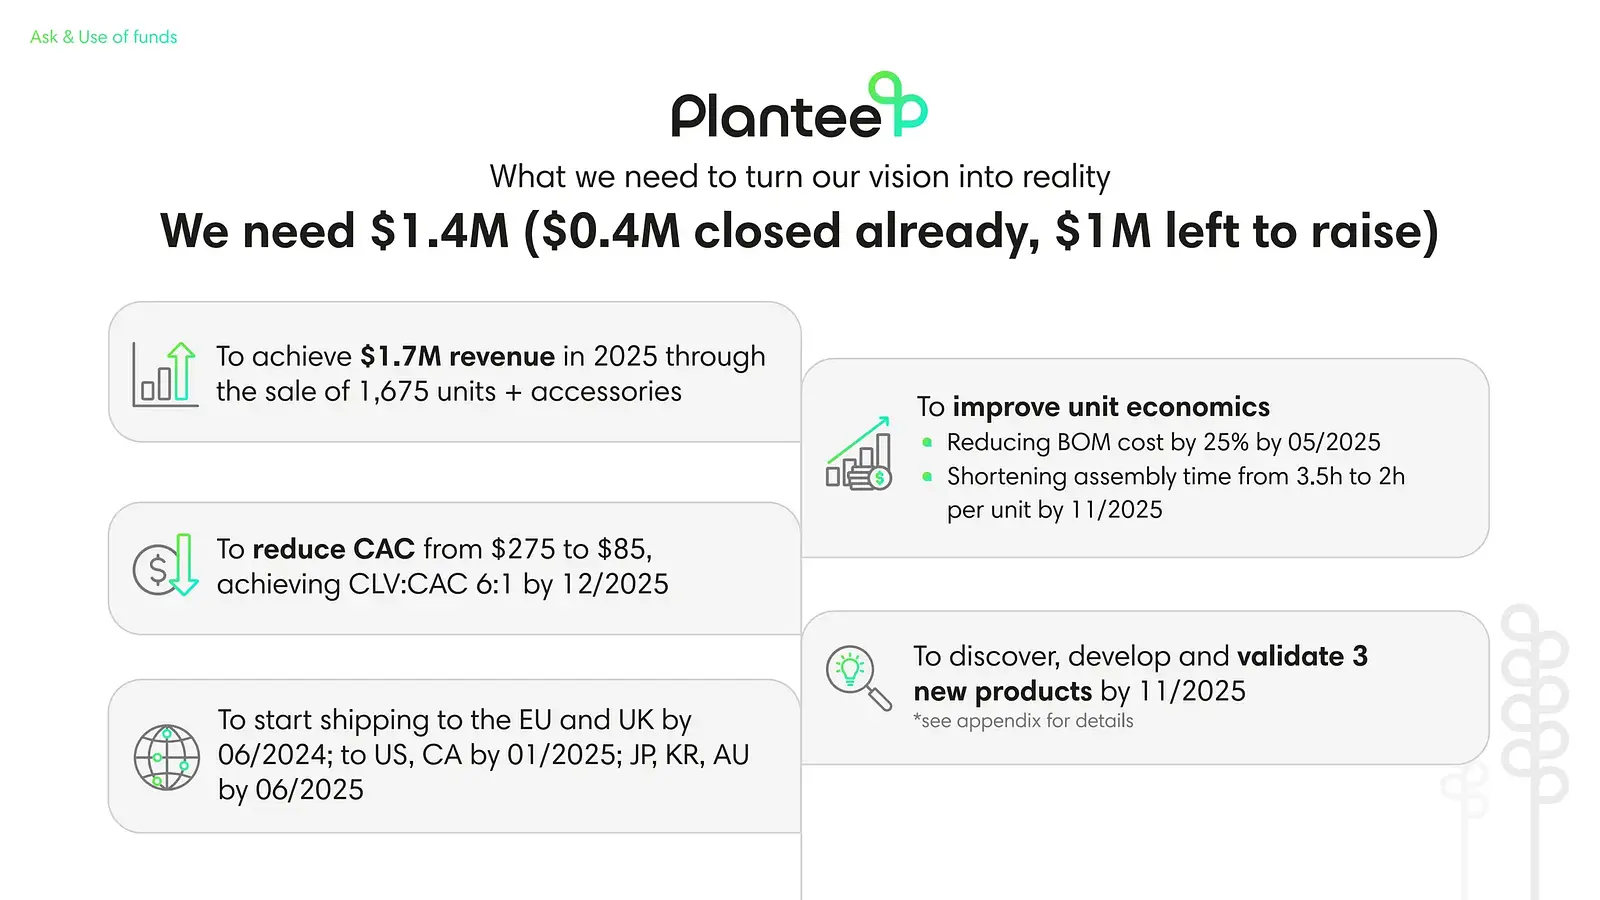Click 'validate 3 new products' text
Screen dimensions: 1600x900
click(x=1140, y=673)
